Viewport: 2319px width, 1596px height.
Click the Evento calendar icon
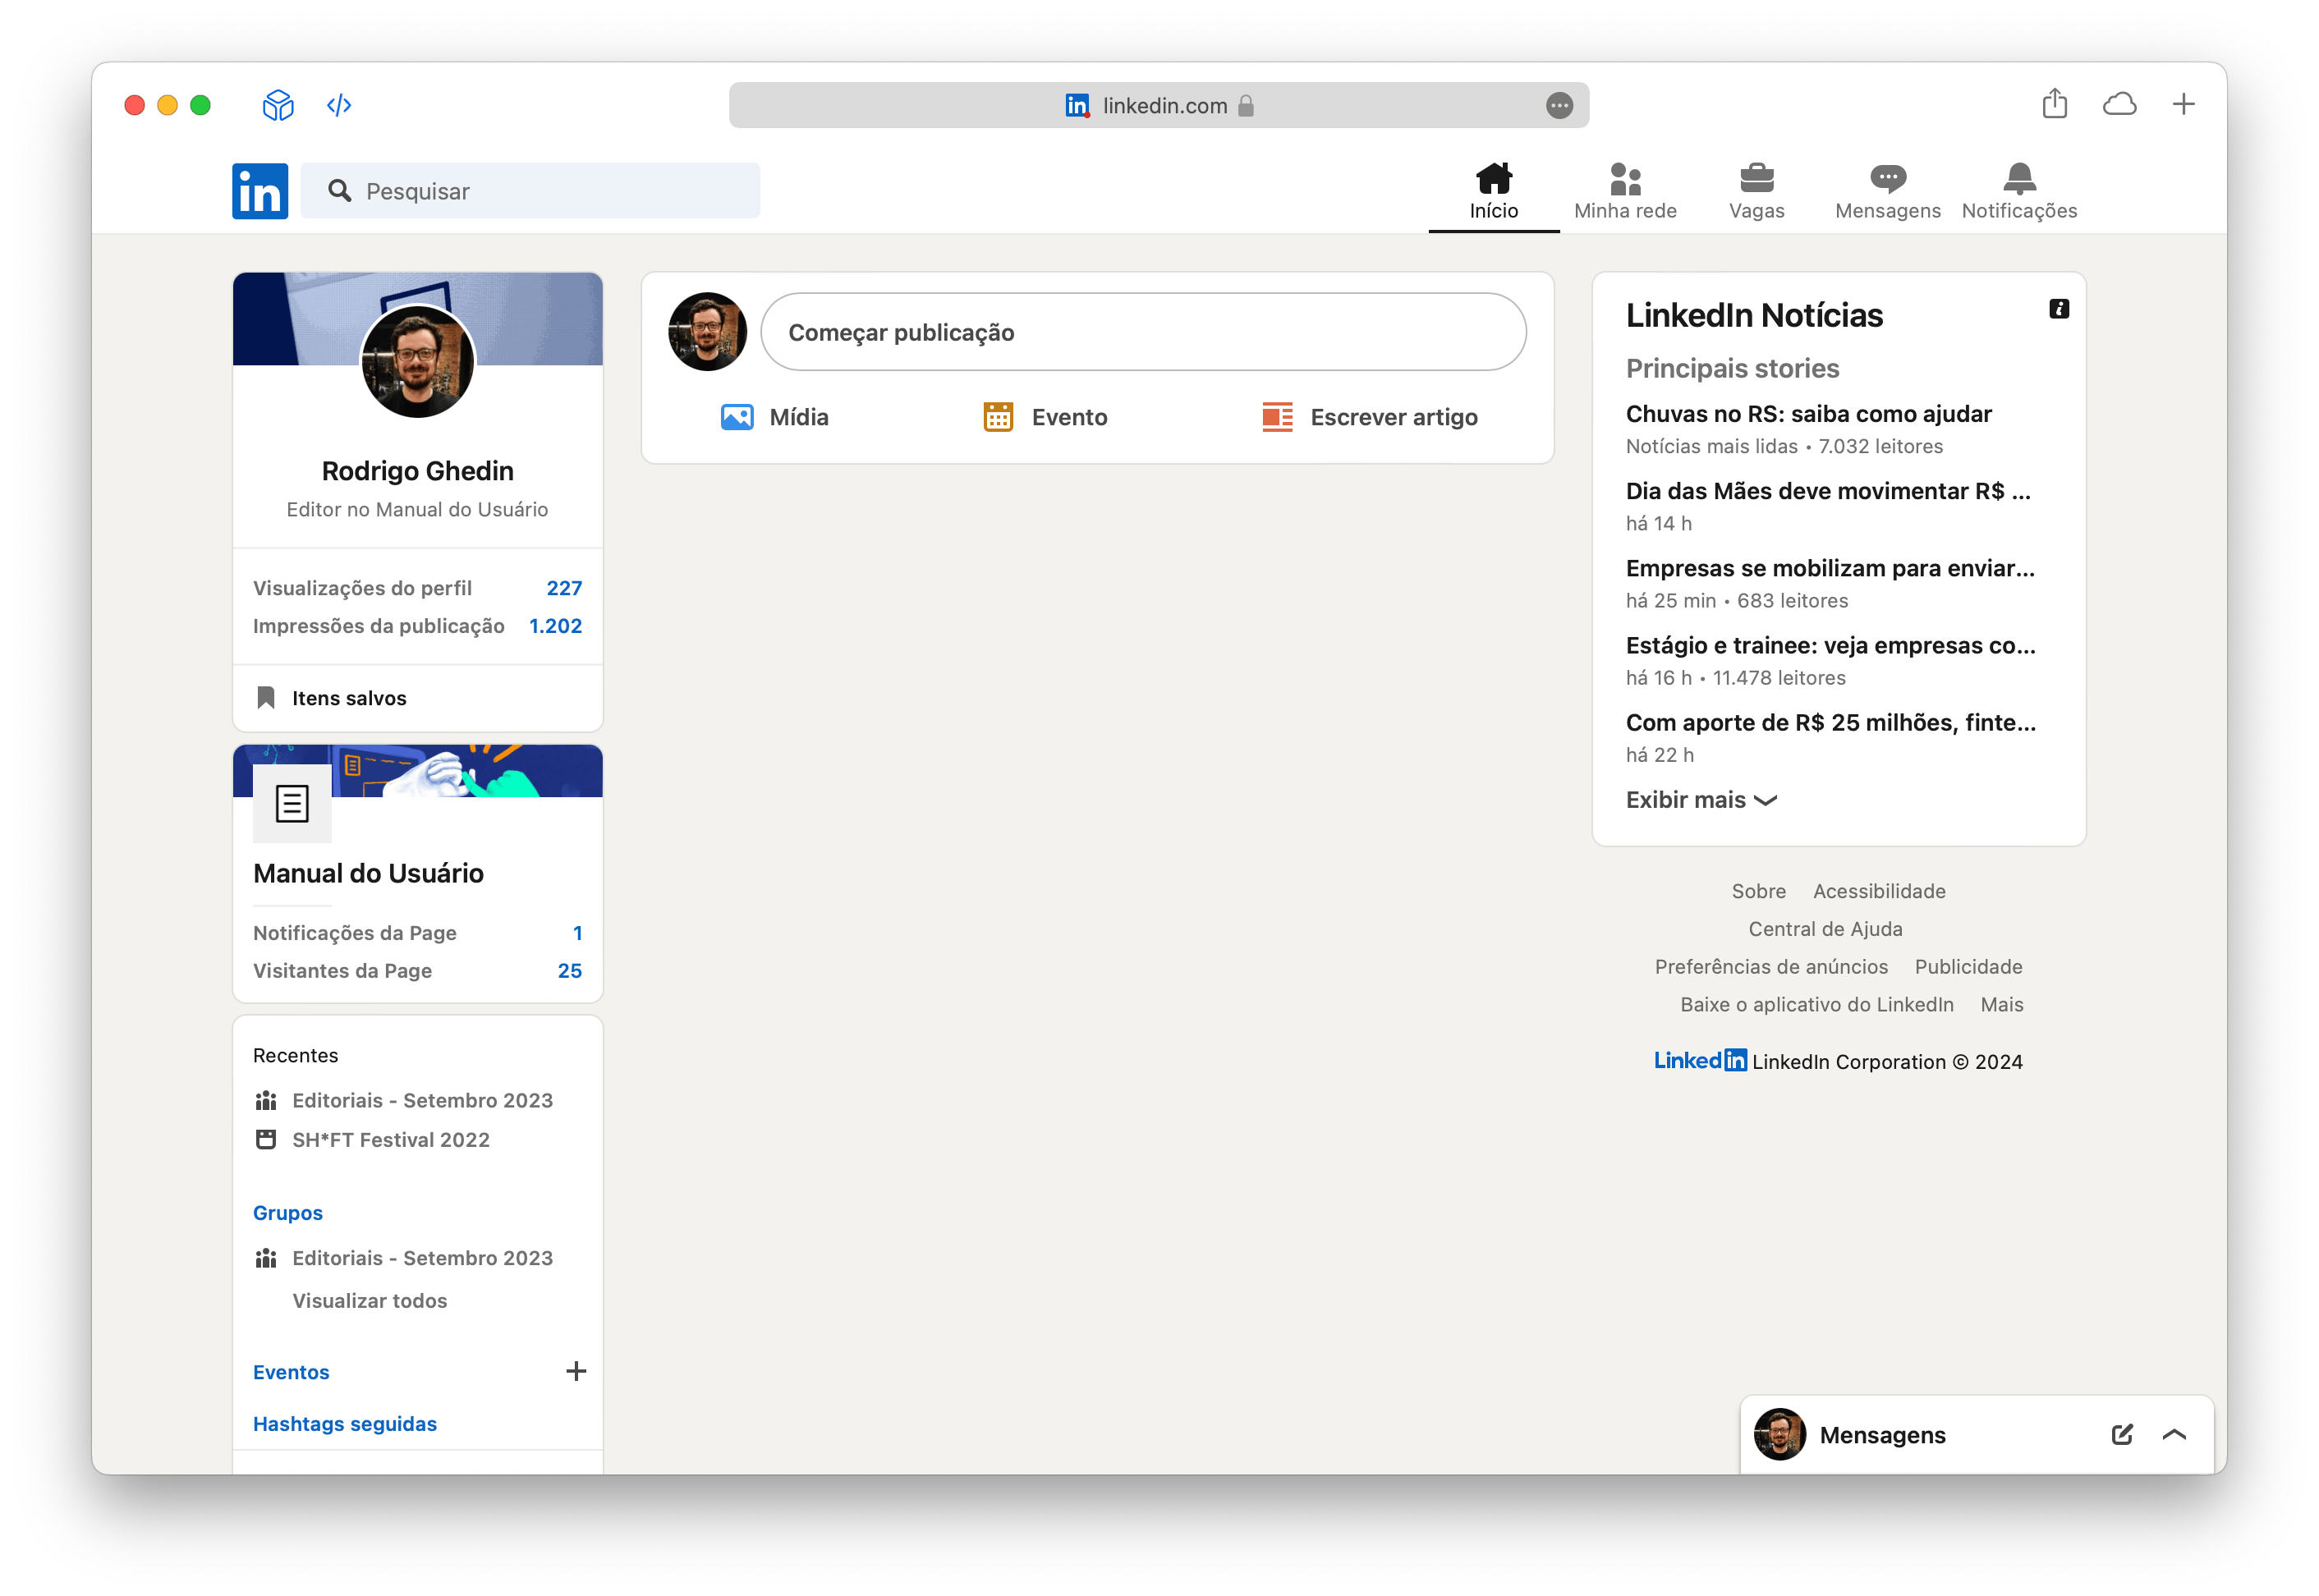pos(998,417)
